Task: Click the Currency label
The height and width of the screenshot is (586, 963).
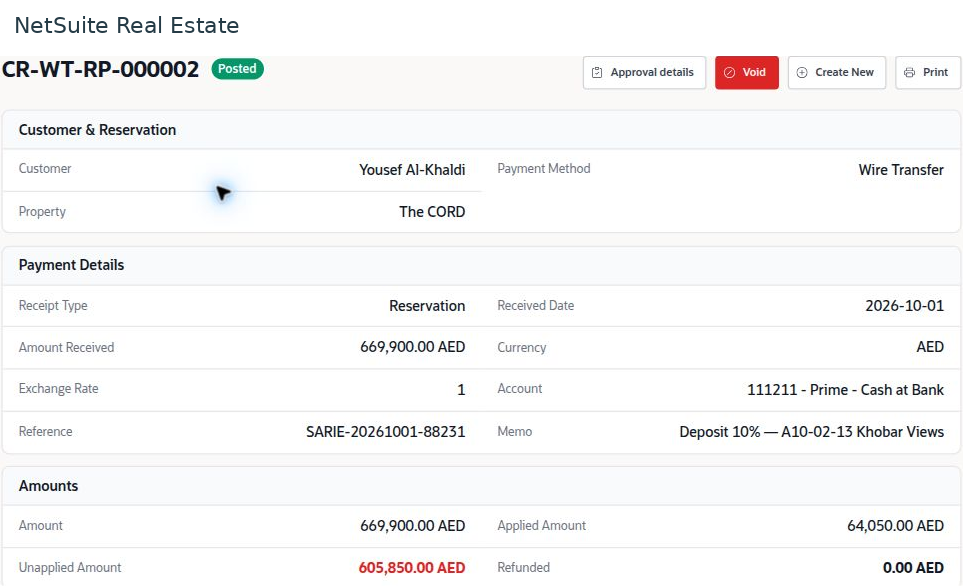Action: tap(521, 348)
